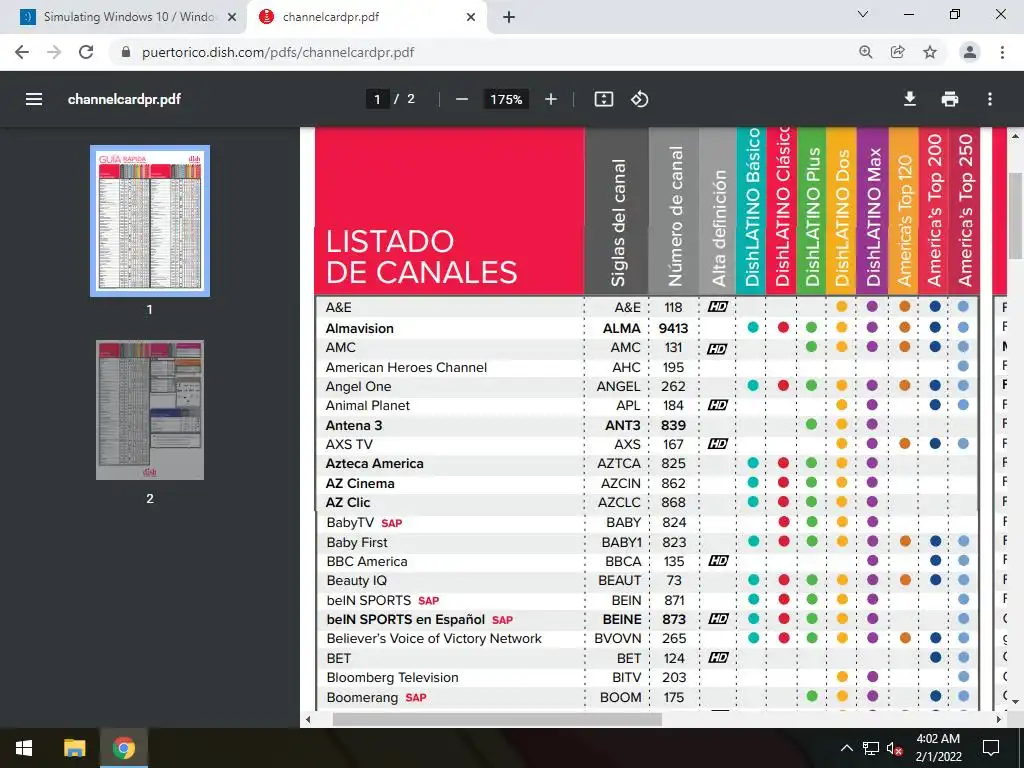Click the 'America's Top 250' column header

pyautogui.click(x=965, y=210)
